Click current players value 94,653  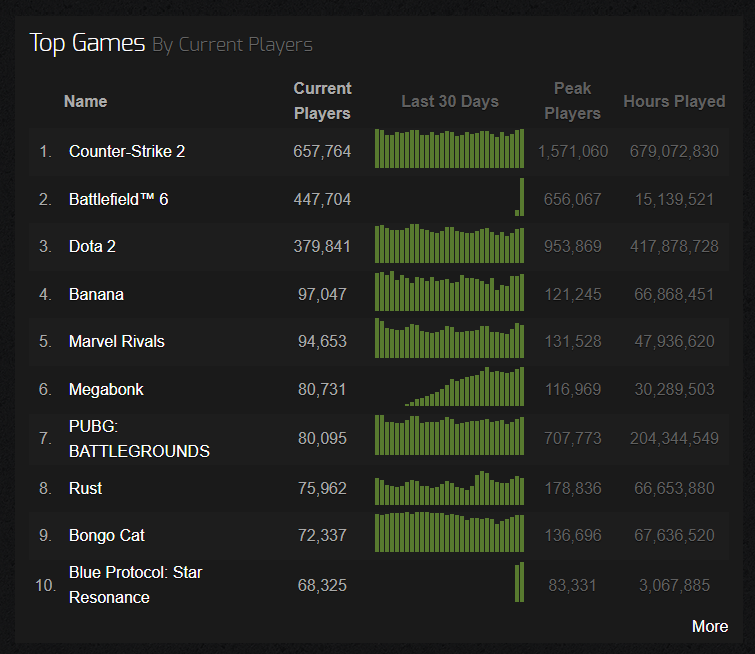pos(322,341)
